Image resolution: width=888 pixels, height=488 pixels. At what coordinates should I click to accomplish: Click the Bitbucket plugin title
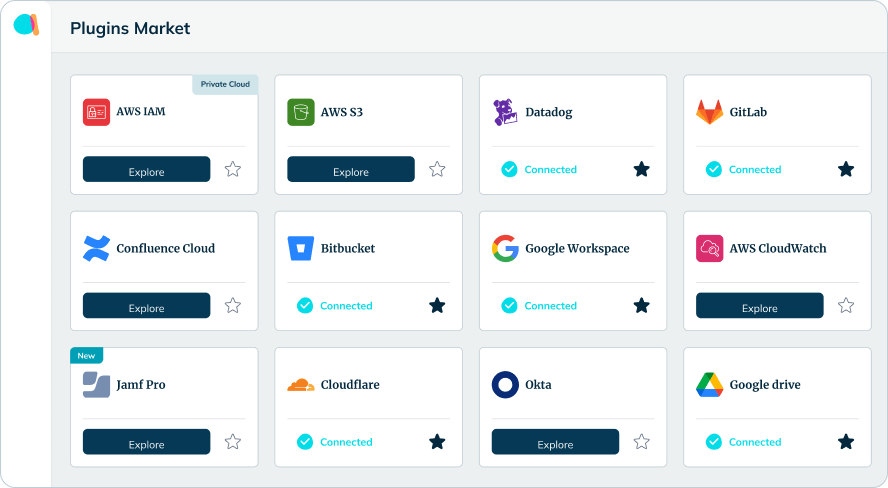(348, 249)
